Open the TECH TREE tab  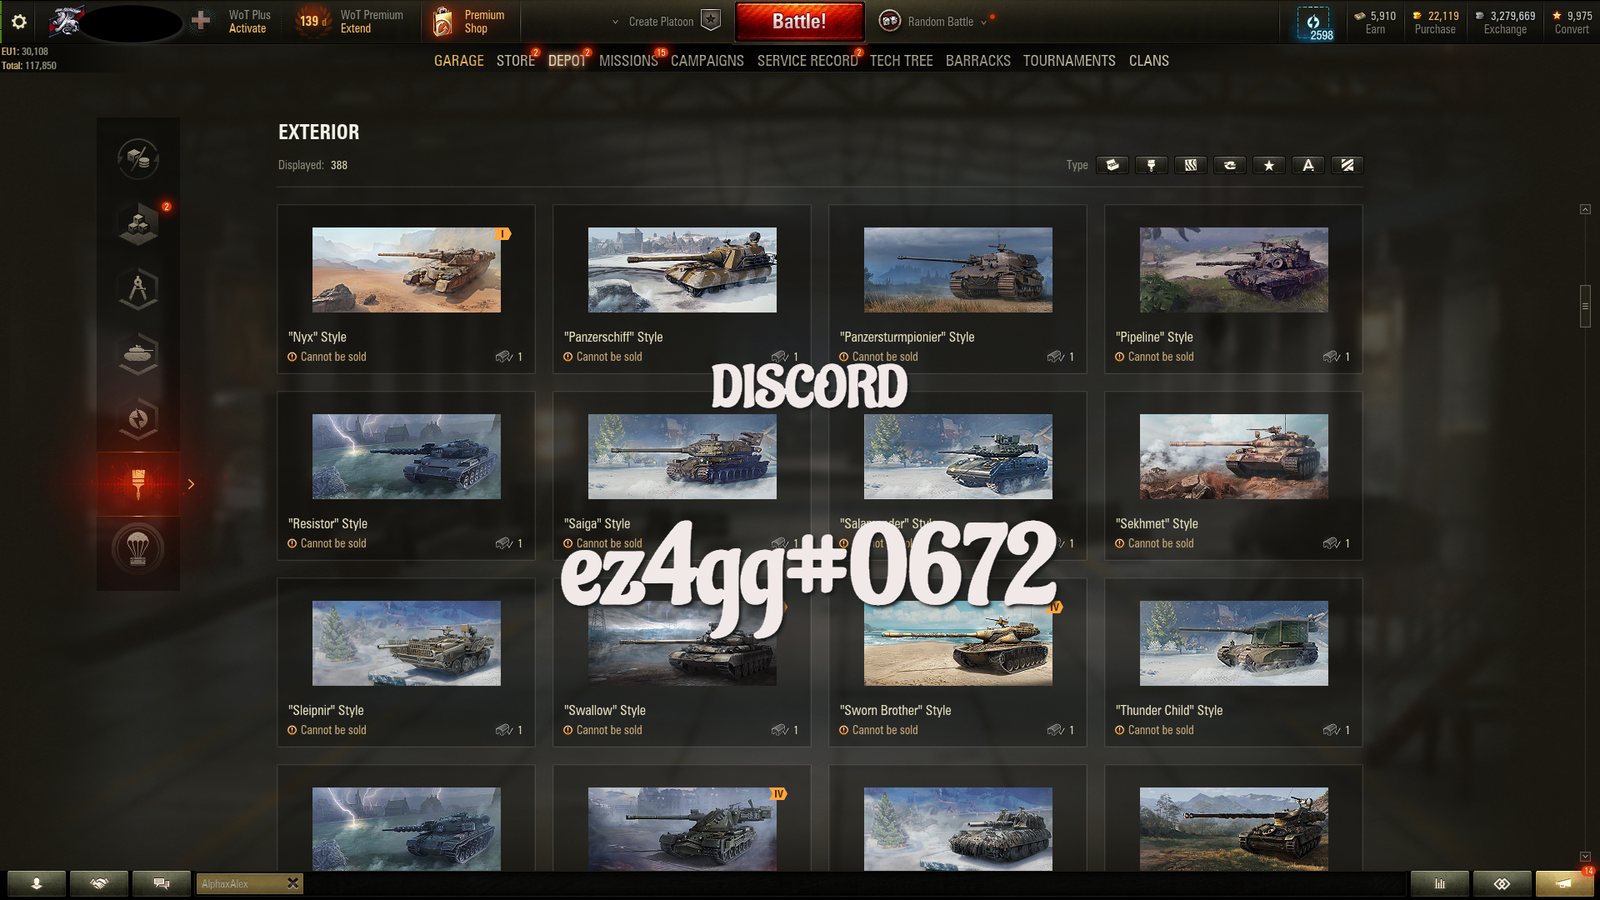(901, 61)
